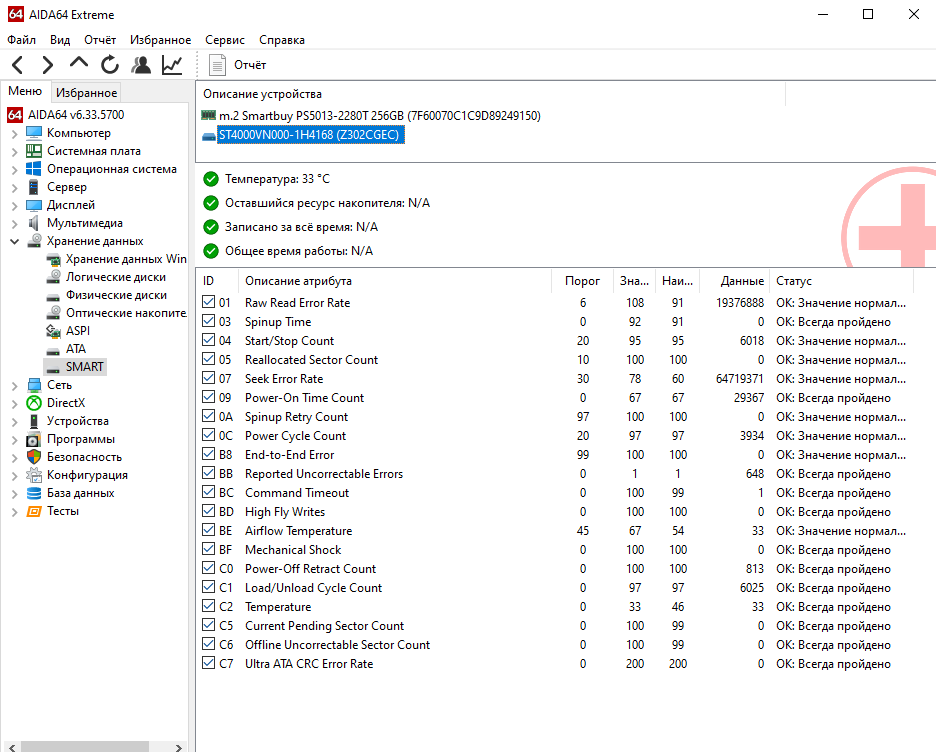Go up one level with up arrow icon

(79, 63)
